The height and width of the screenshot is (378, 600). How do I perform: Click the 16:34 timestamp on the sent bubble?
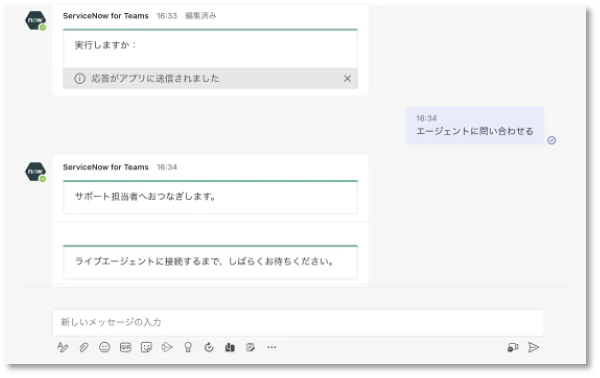pos(426,118)
